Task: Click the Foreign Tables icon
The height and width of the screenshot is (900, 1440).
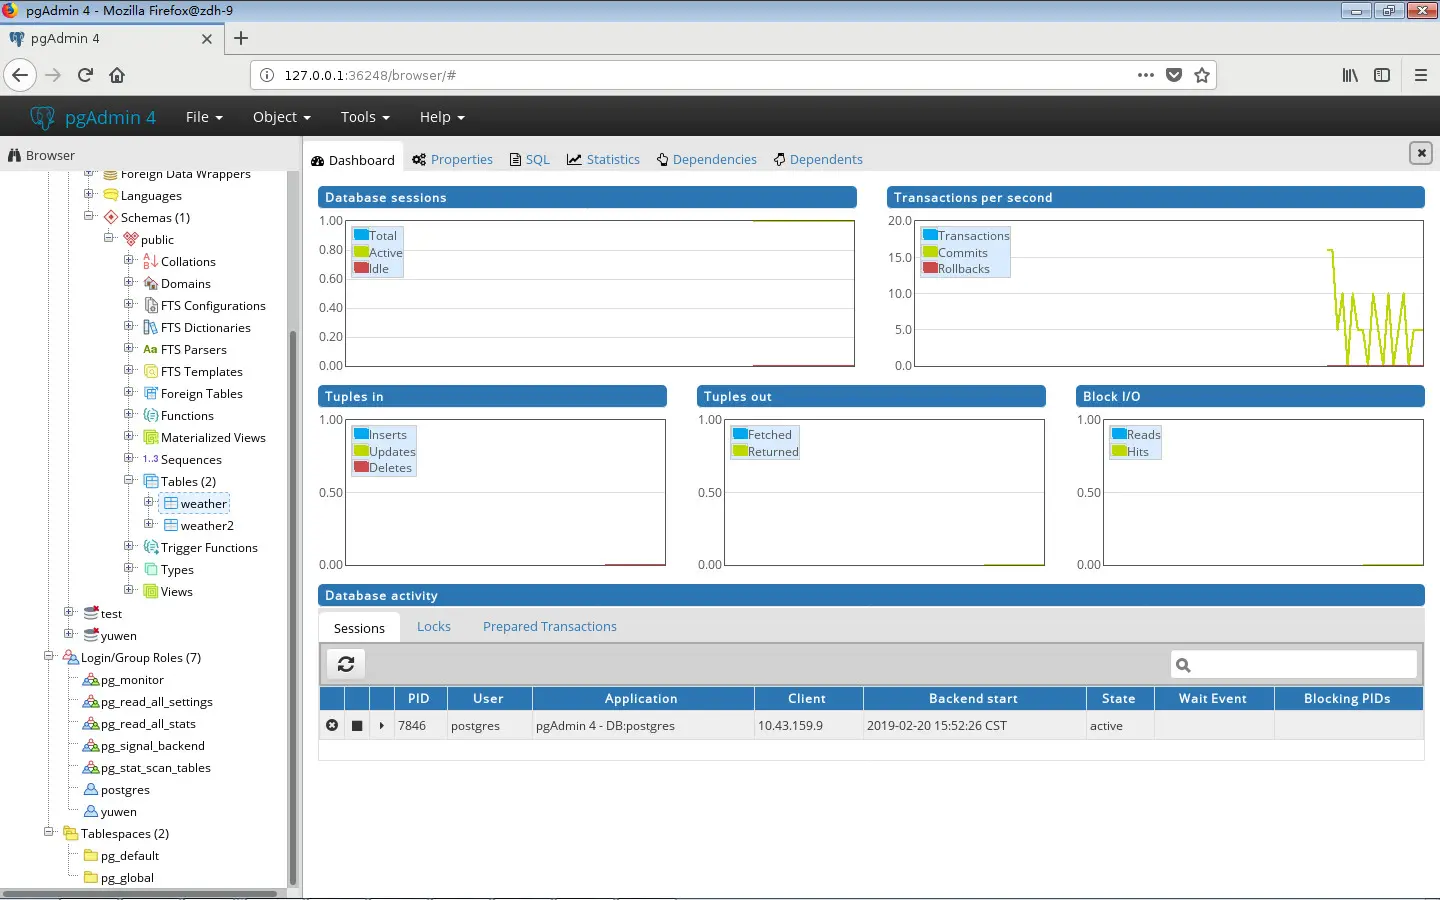Action: pyautogui.click(x=151, y=393)
